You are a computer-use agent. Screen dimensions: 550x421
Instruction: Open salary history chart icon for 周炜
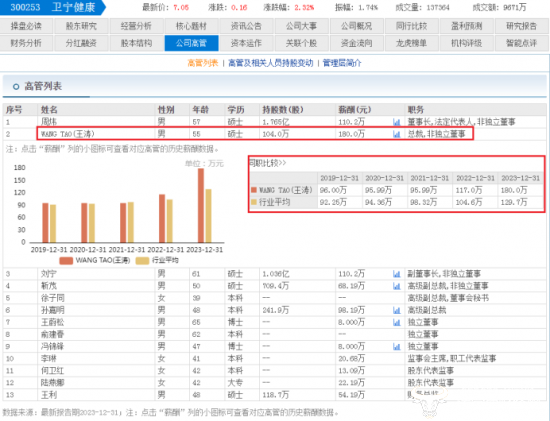[x=396, y=122]
